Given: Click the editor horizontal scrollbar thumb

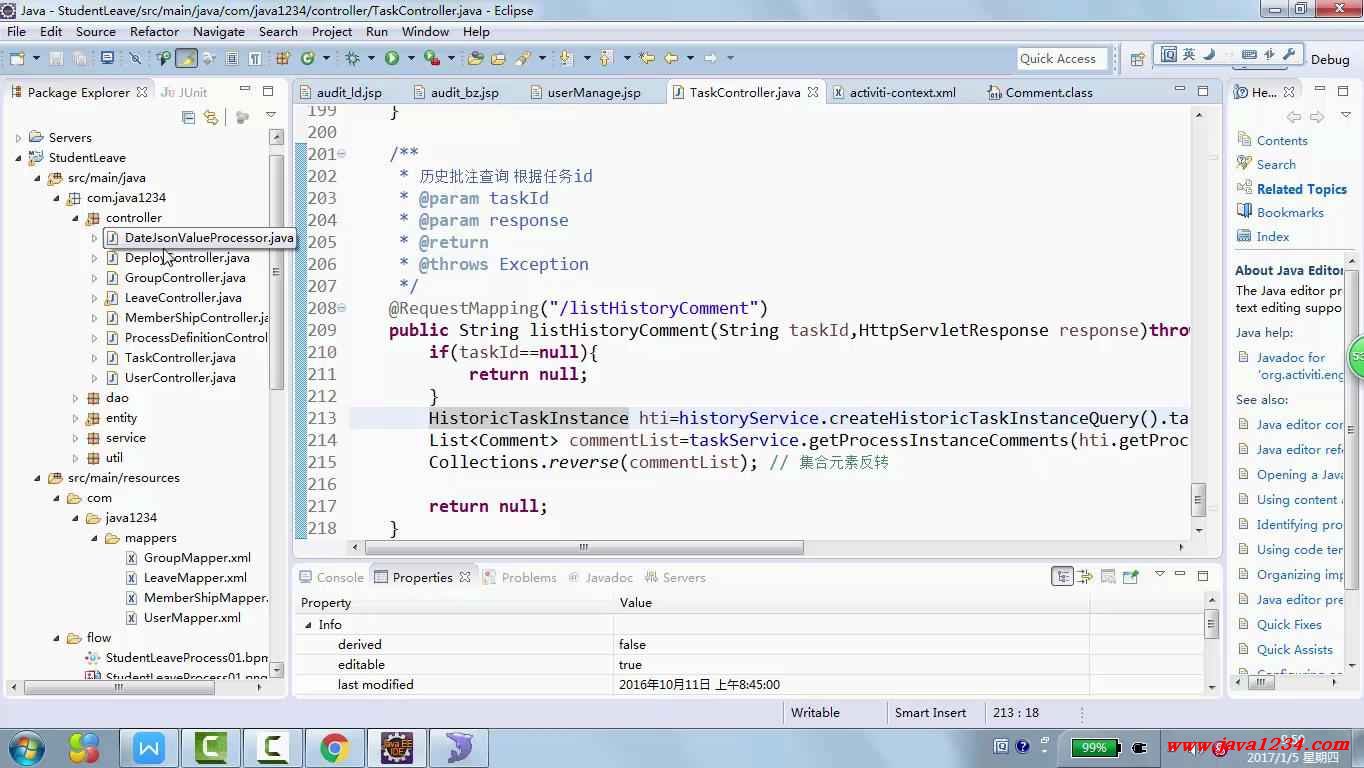Looking at the screenshot, I should coord(584,547).
